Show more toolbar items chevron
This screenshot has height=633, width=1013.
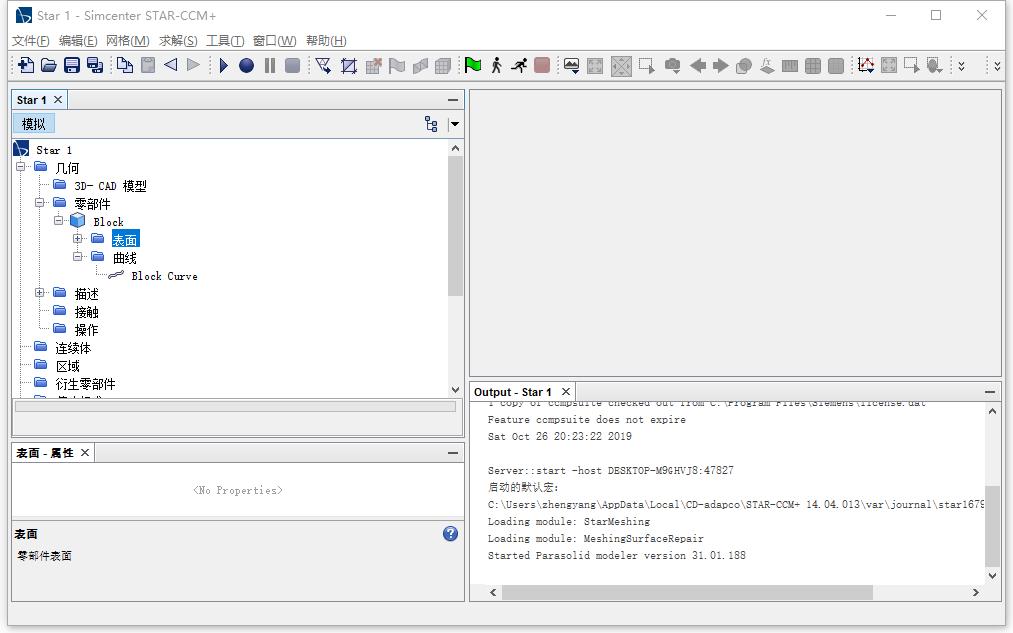[961, 66]
